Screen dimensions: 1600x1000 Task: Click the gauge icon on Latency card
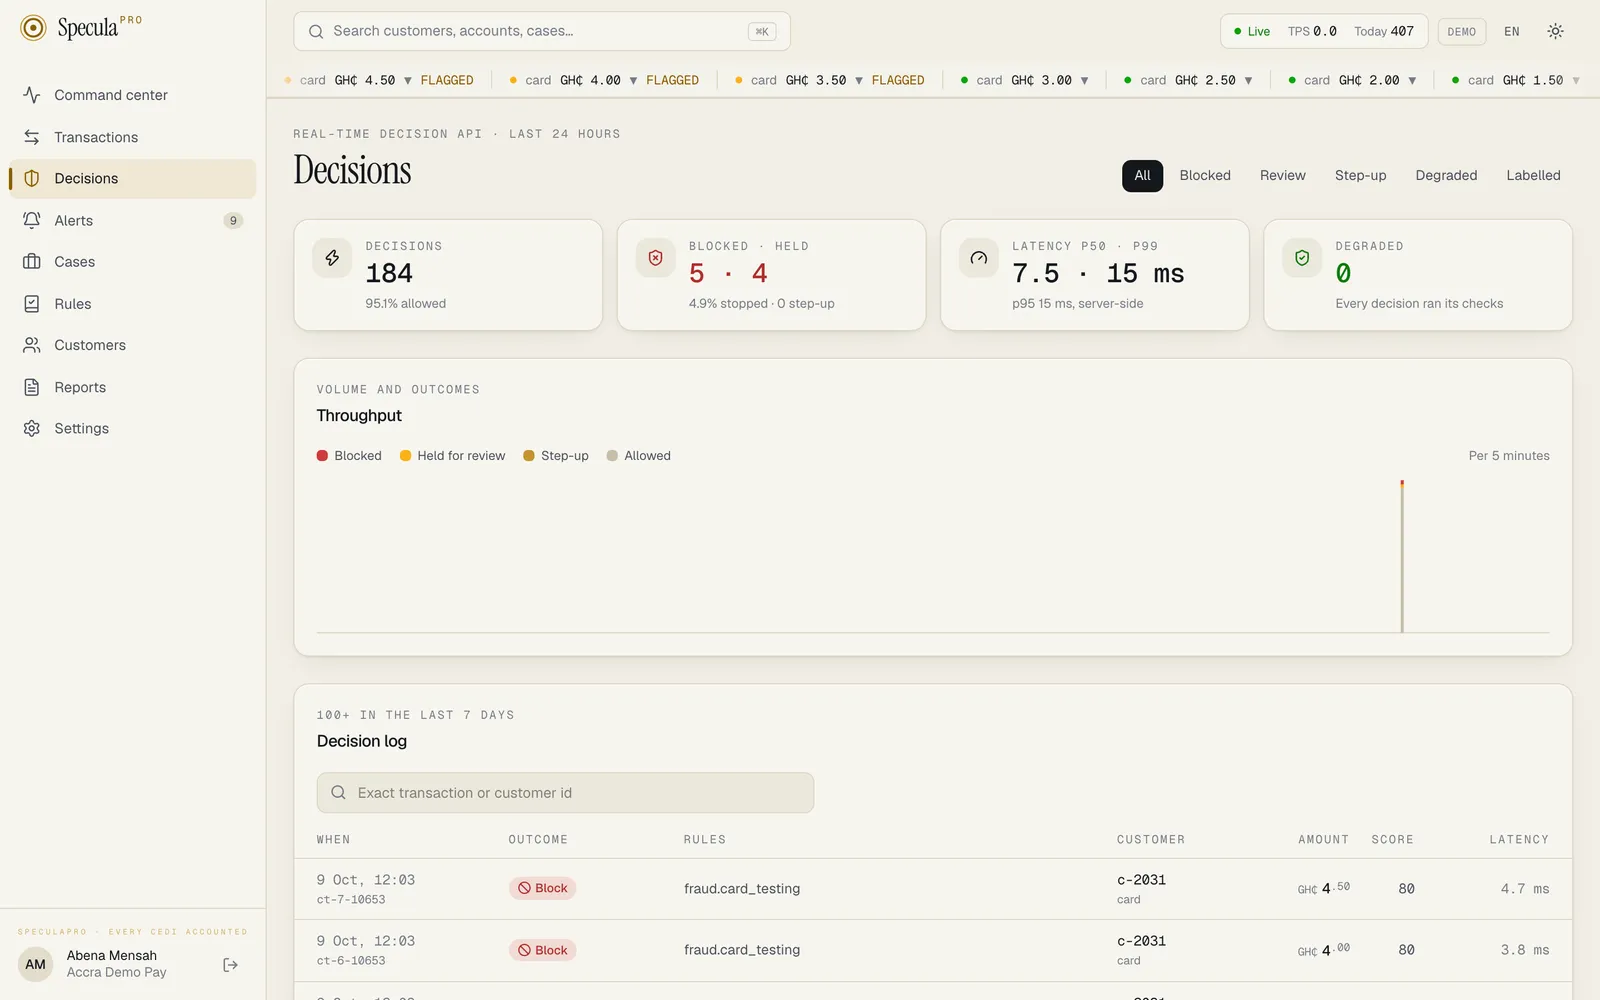click(x=979, y=258)
